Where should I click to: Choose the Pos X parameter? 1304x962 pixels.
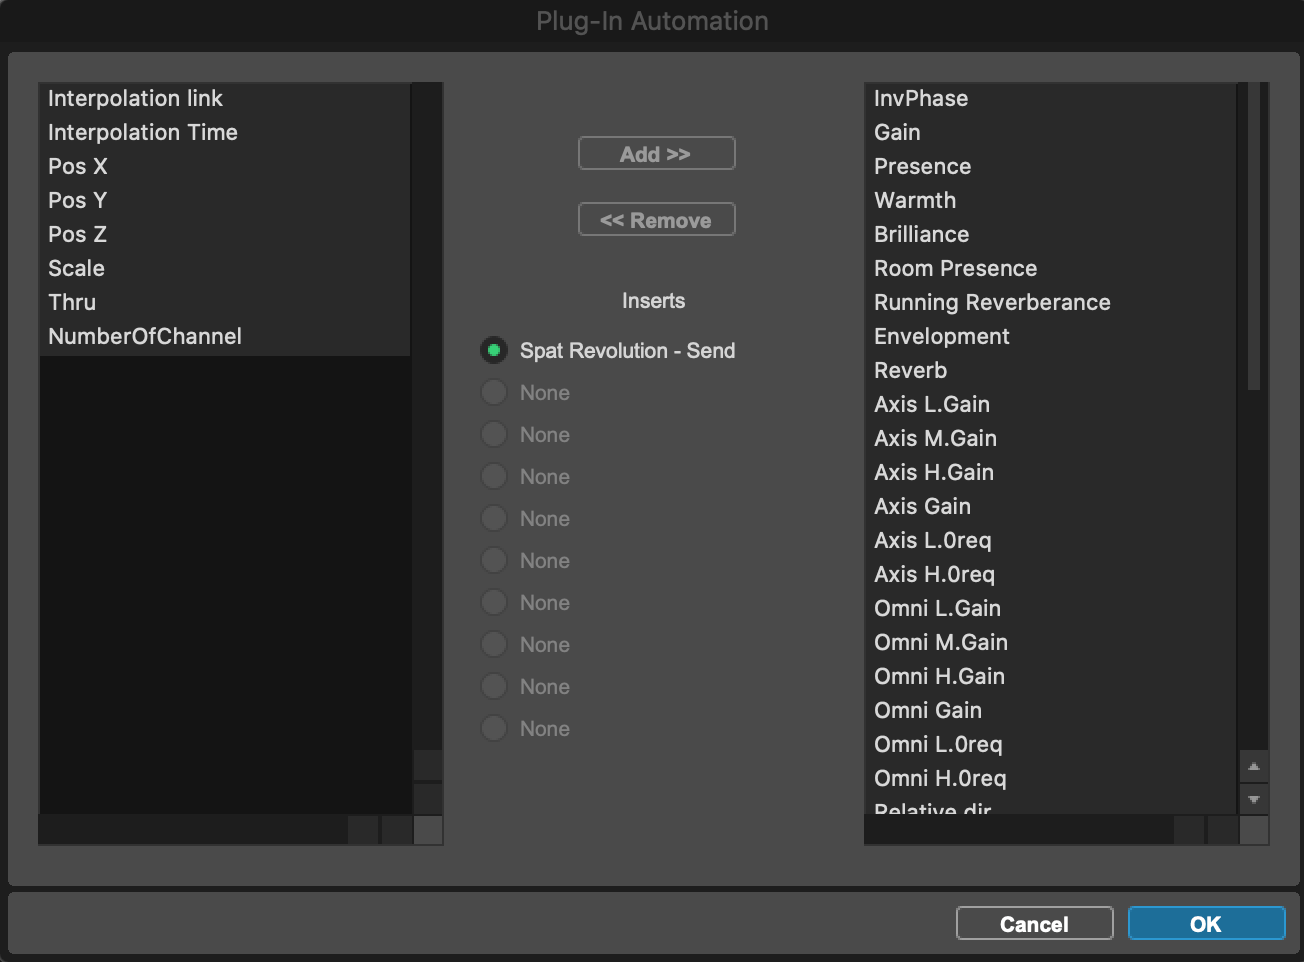pos(78,166)
